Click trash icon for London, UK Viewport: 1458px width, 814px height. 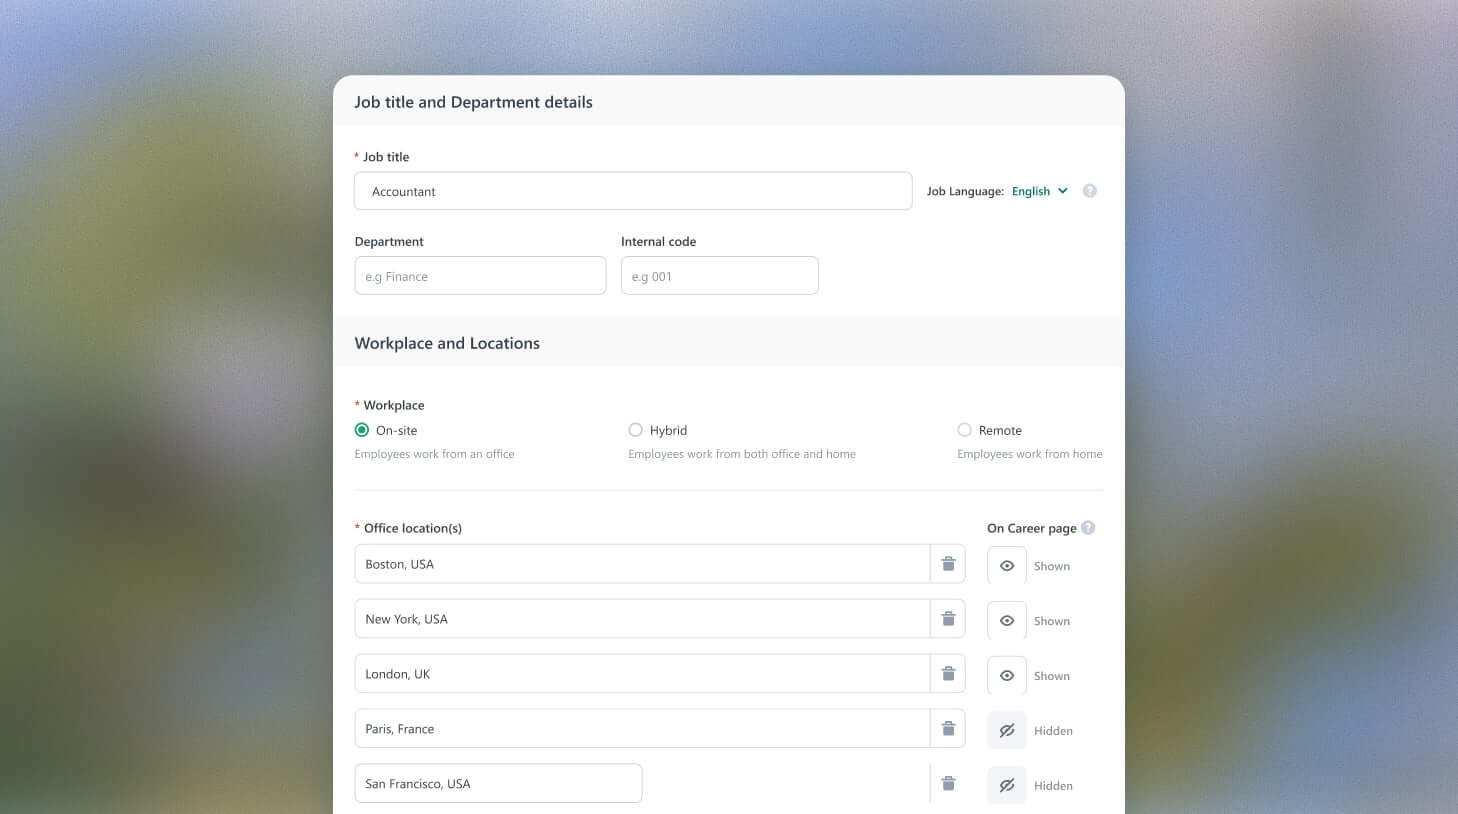pos(948,674)
